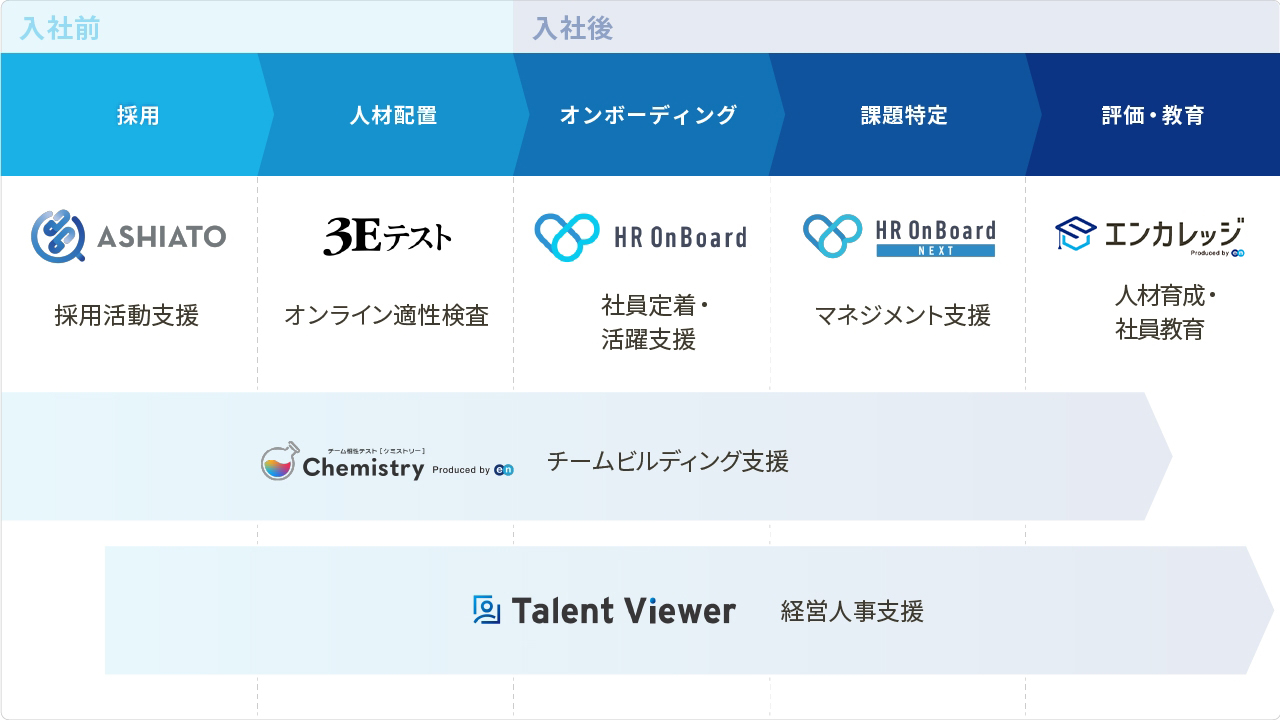The width and height of the screenshot is (1280, 720).
Task: Open the 採用活動支援 link text
Action: [127, 316]
